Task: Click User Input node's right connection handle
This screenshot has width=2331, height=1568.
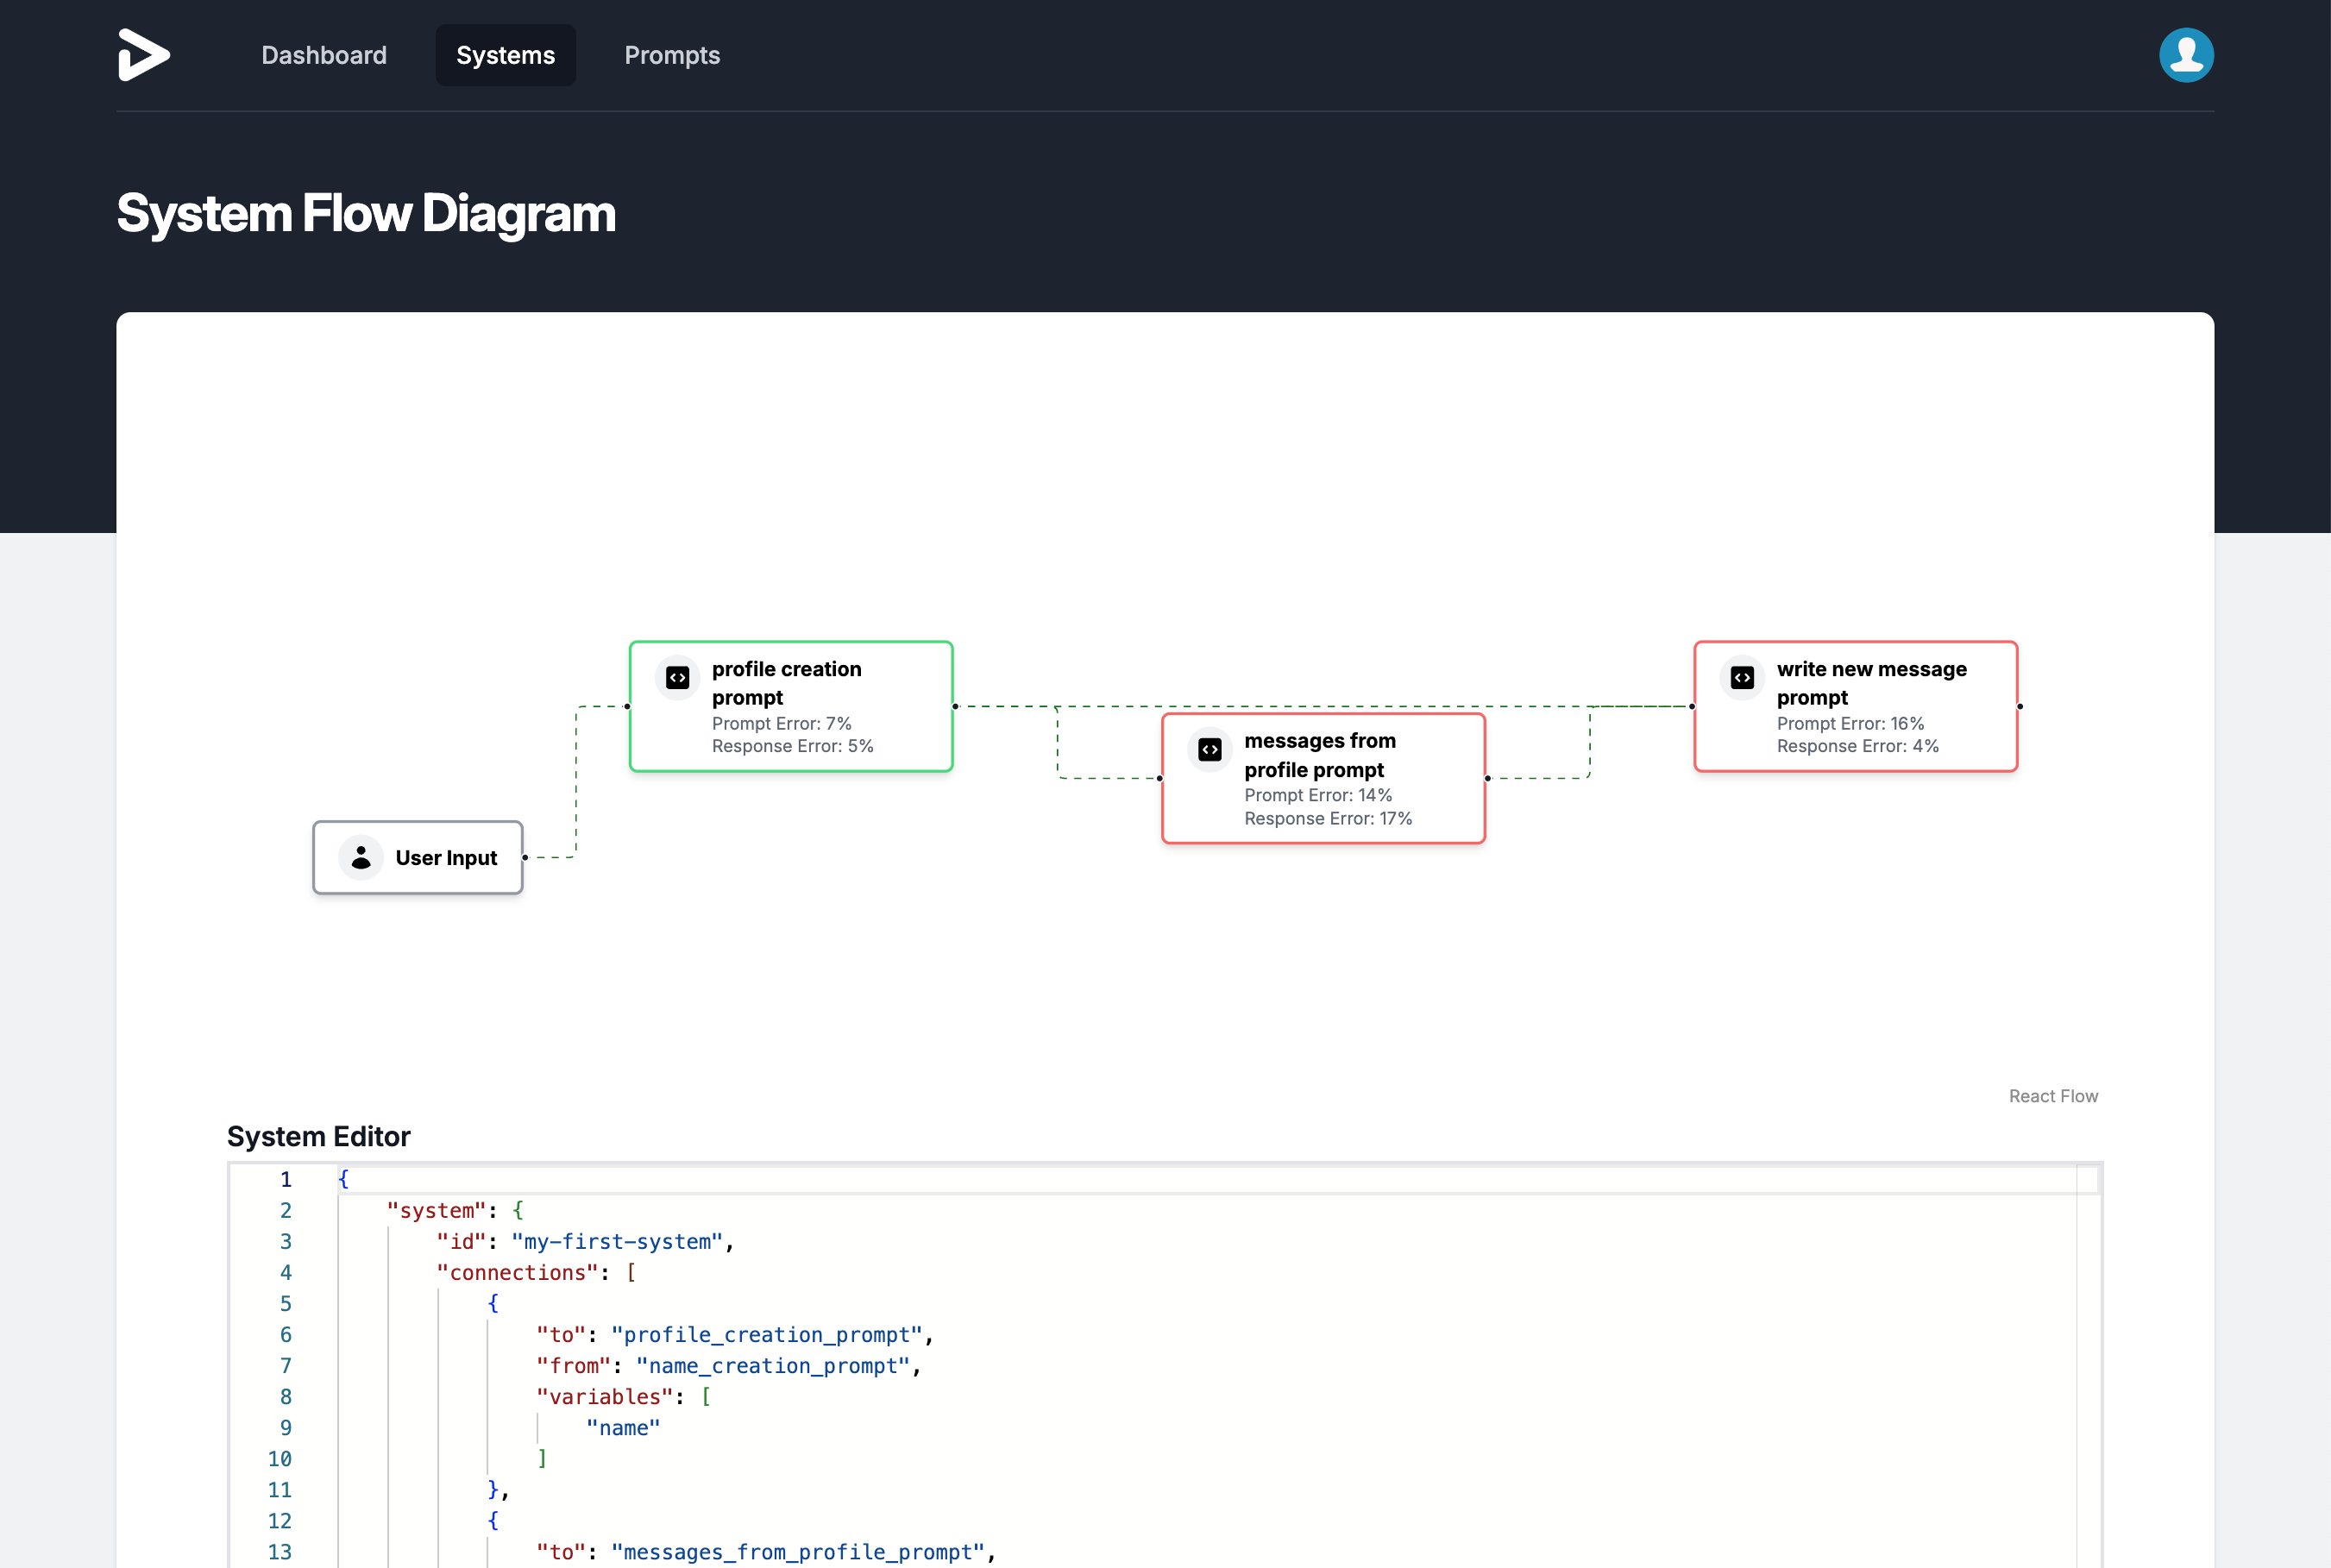Action: click(x=525, y=858)
